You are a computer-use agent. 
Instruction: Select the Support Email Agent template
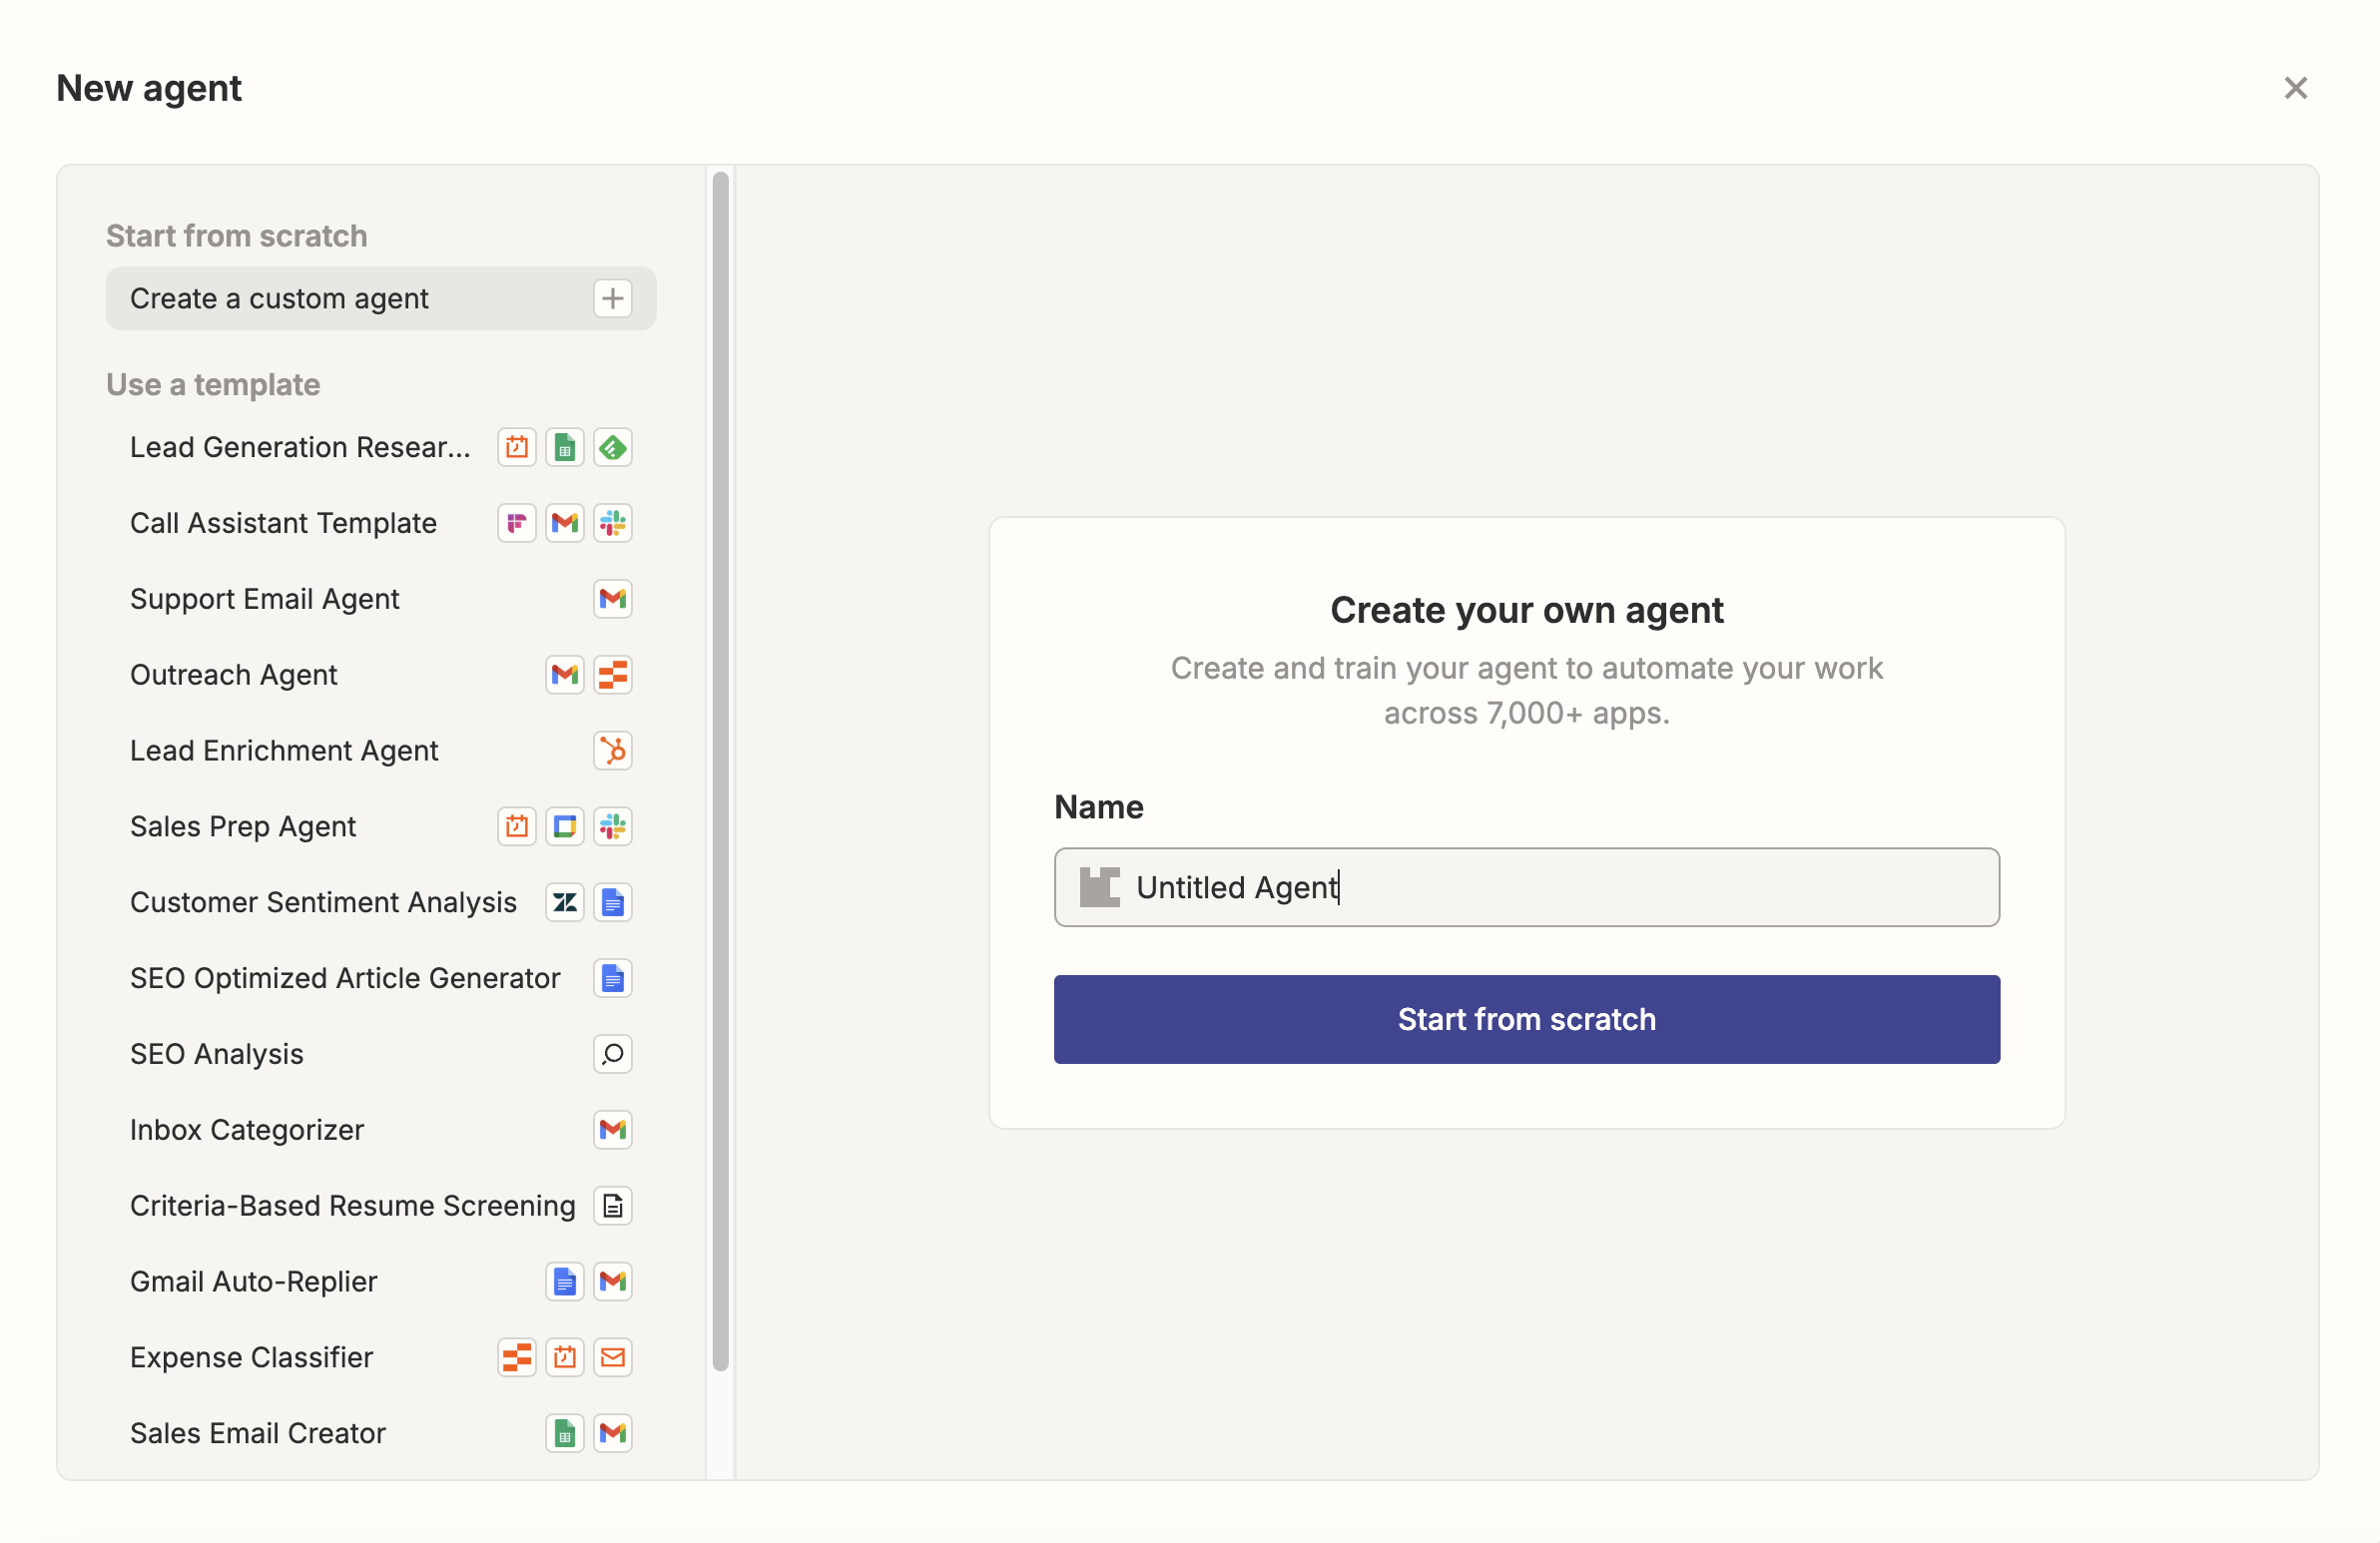[x=380, y=599]
